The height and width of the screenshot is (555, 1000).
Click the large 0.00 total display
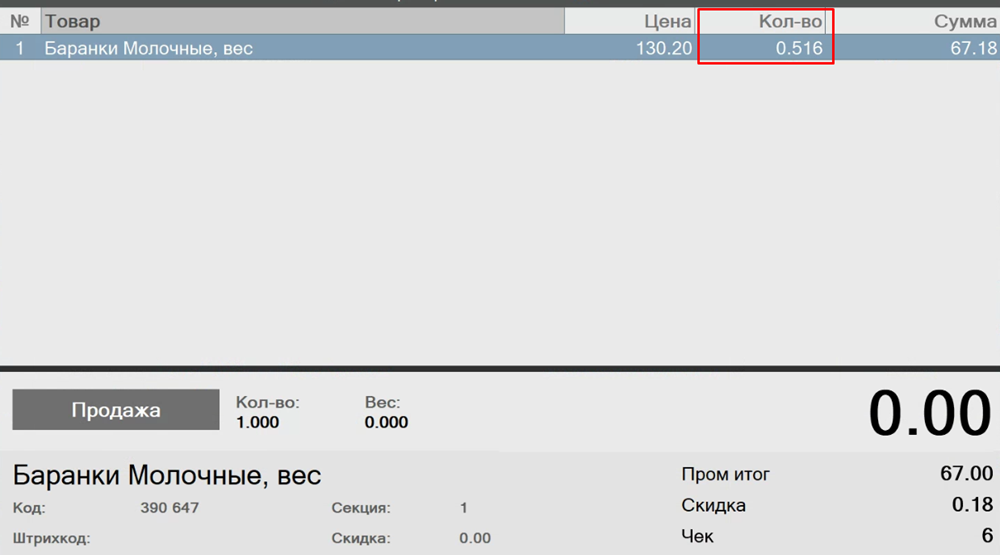pyautogui.click(x=929, y=413)
